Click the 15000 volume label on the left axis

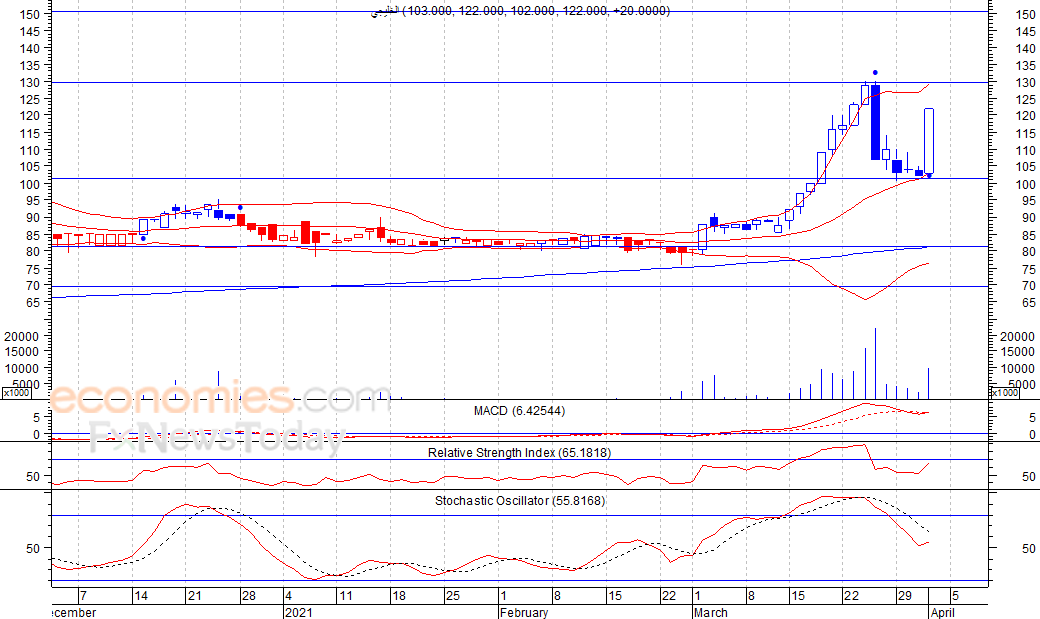pyautogui.click(x=22, y=352)
